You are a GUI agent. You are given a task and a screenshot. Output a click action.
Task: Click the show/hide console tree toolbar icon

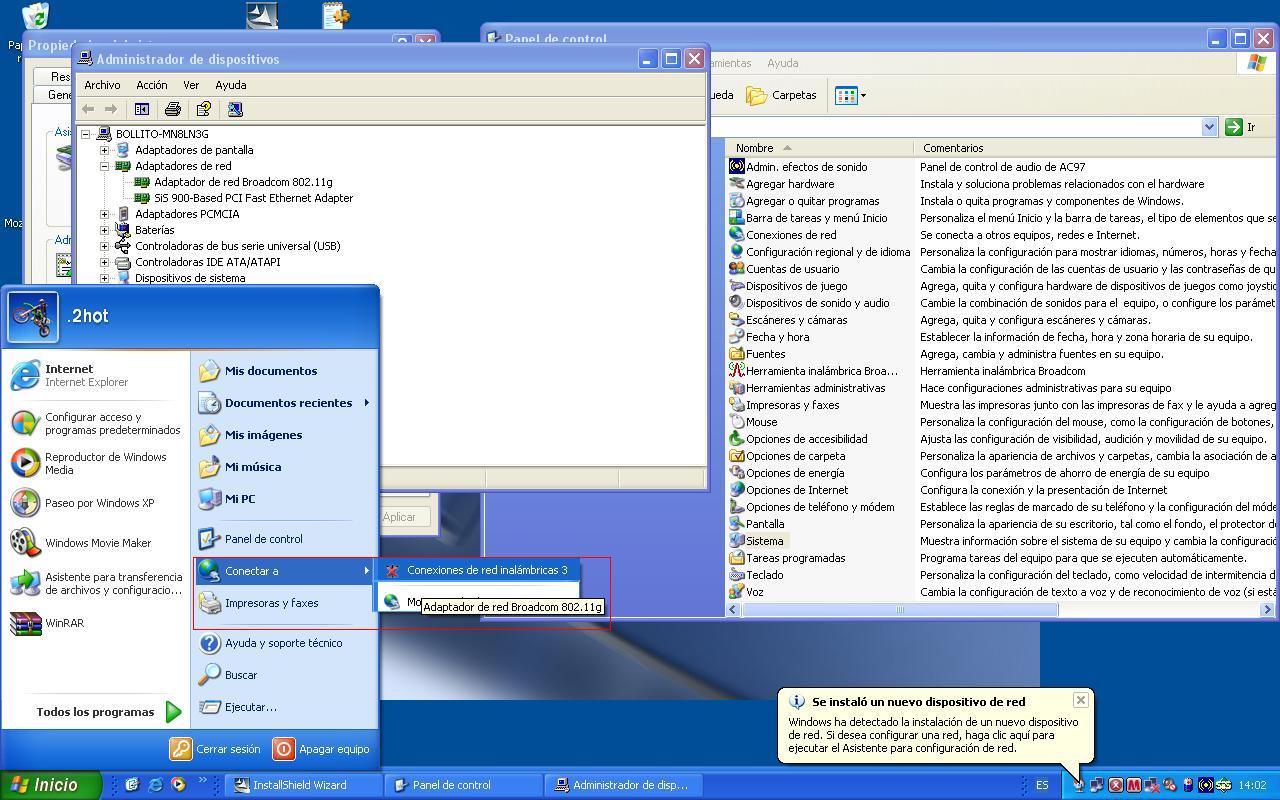[142, 109]
